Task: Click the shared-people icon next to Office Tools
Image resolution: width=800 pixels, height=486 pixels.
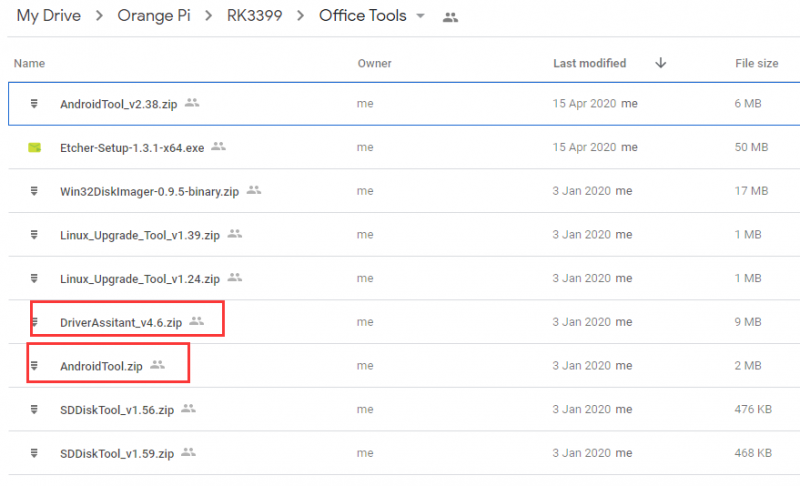Action: point(450,17)
